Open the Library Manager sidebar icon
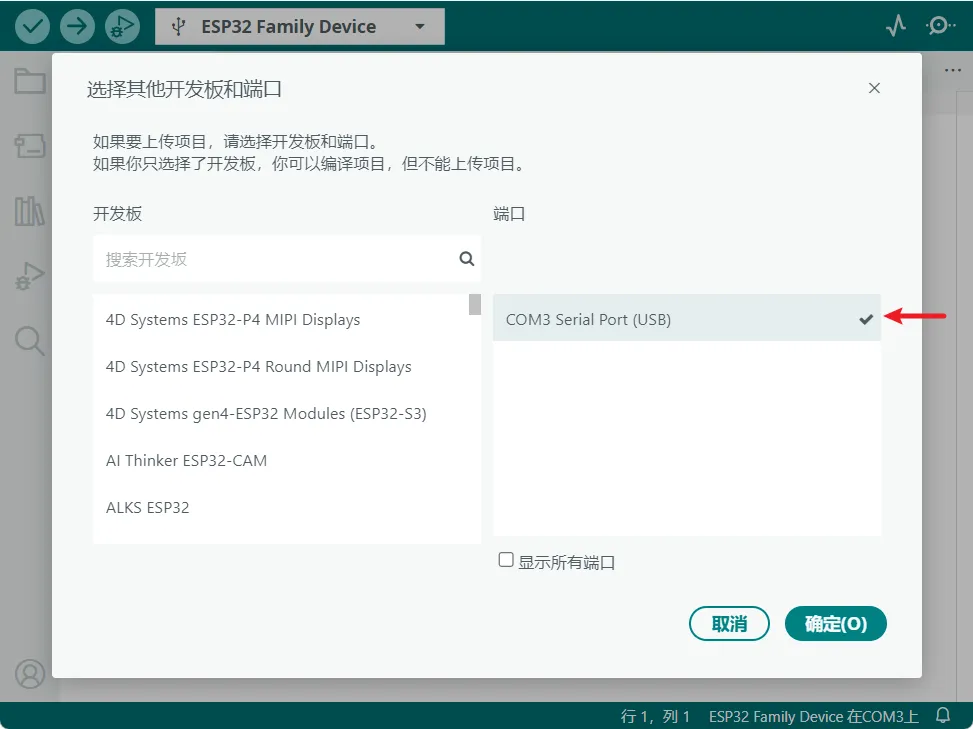This screenshot has width=973, height=729. tap(29, 211)
